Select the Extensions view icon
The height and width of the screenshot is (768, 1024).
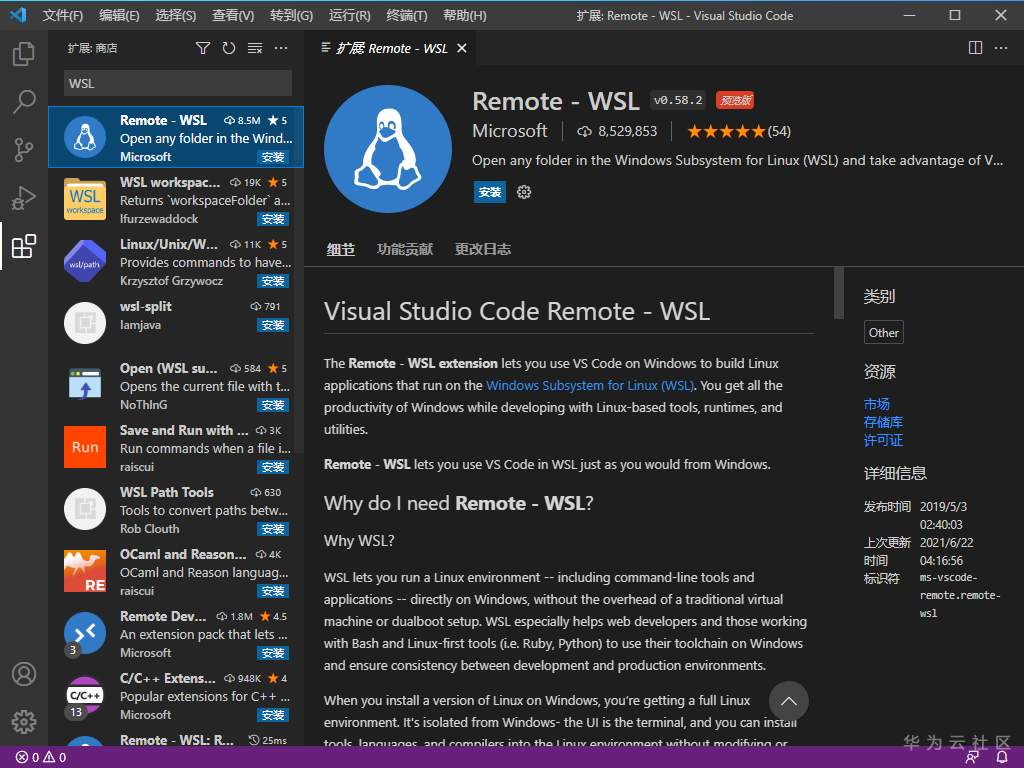pyautogui.click(x=24, y=246)
